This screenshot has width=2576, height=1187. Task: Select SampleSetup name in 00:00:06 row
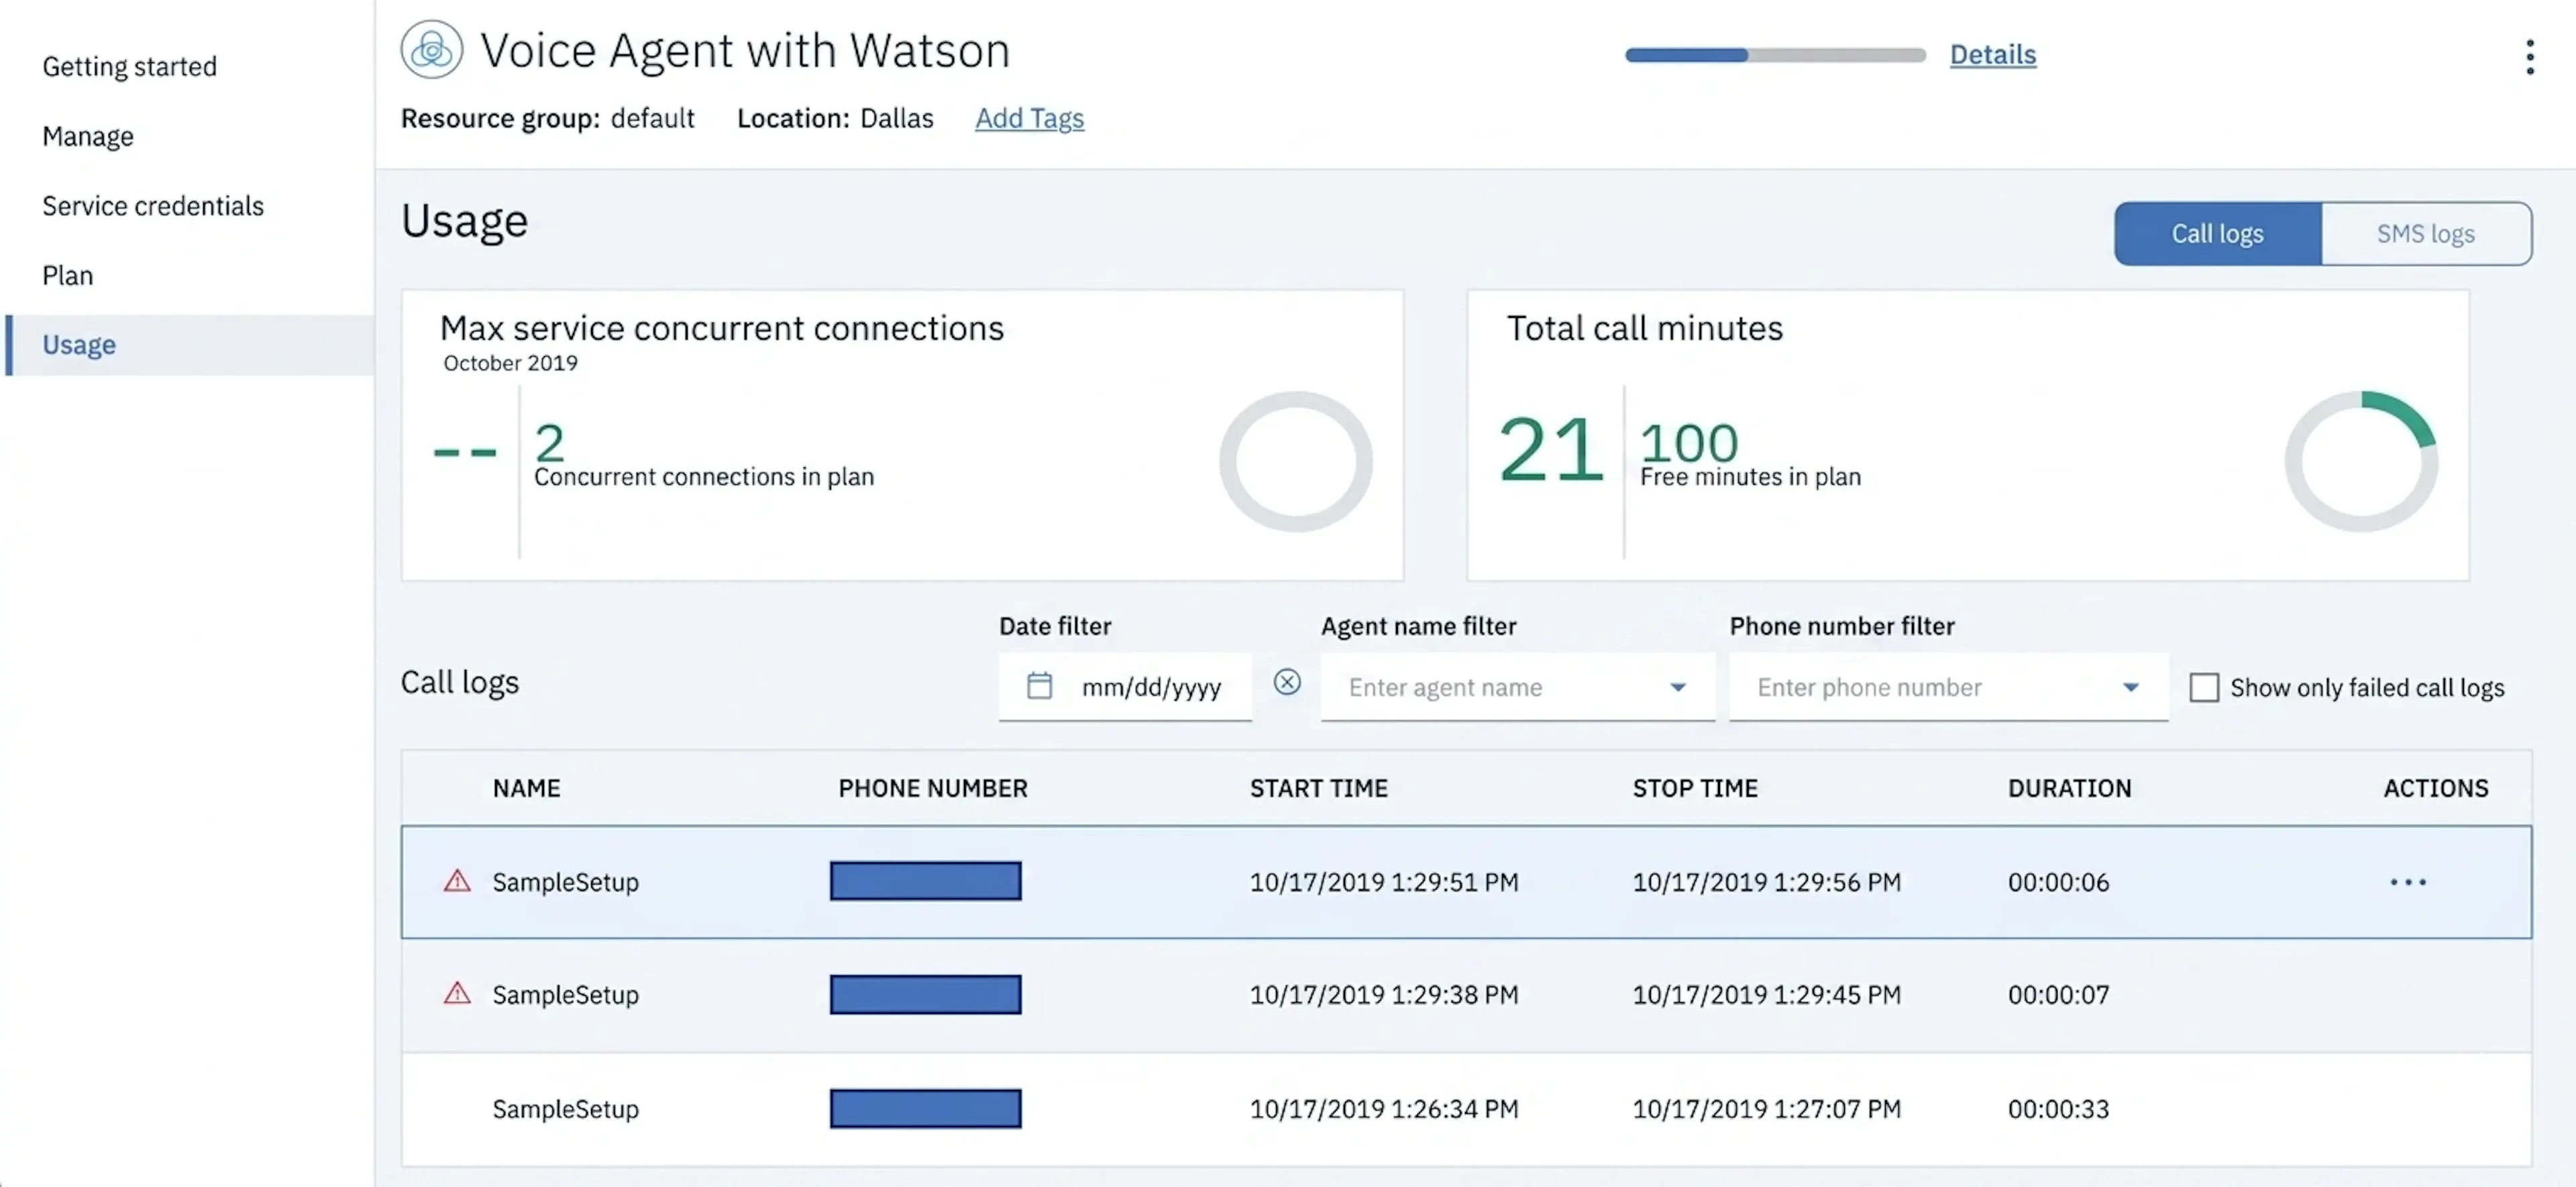pyautogui.click(x=565, y=882)
